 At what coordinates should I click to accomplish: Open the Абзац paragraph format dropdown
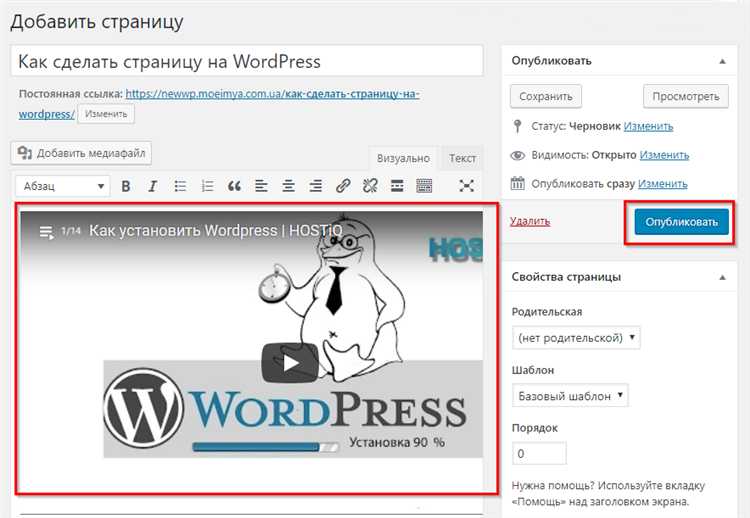coord(62,186)
